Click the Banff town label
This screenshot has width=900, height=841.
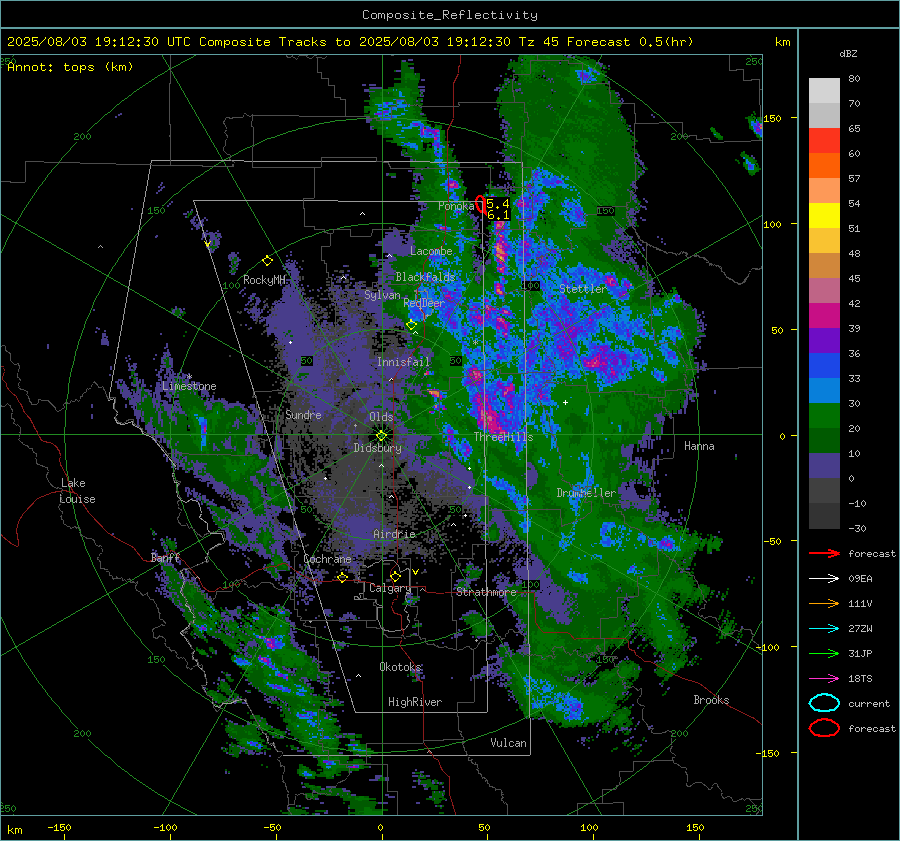click(165, 558)
